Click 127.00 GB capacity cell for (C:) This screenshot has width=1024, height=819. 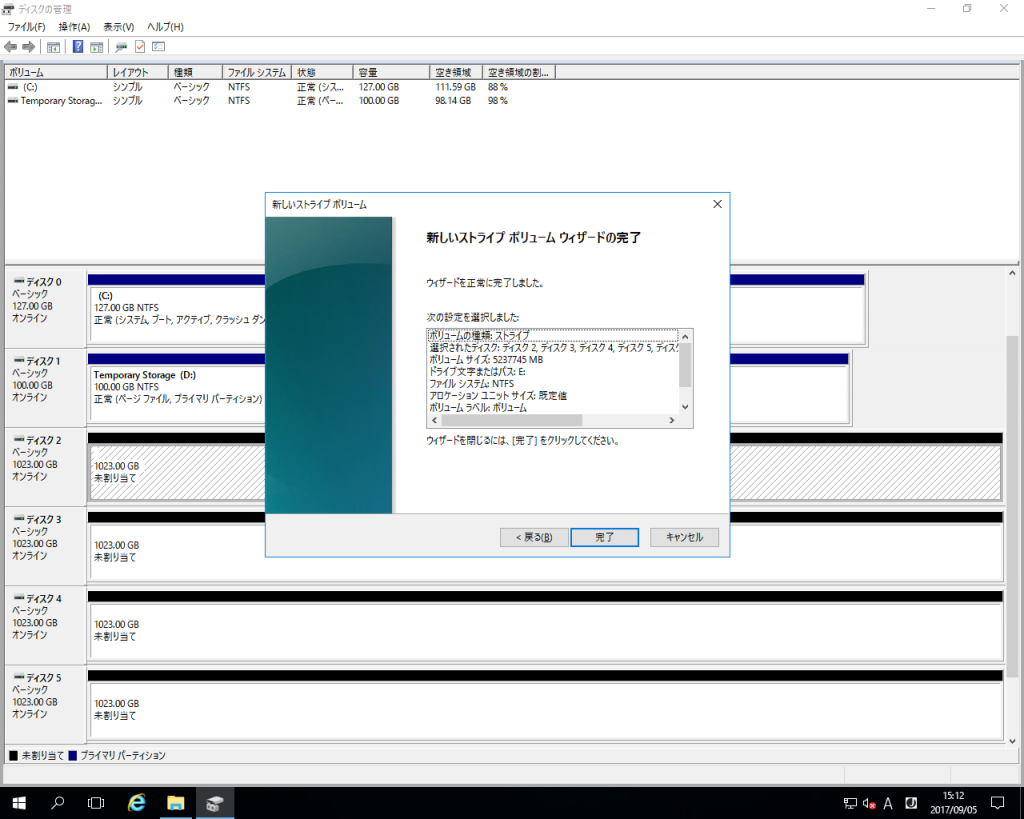pyautogui.click(x=379, y=87)
